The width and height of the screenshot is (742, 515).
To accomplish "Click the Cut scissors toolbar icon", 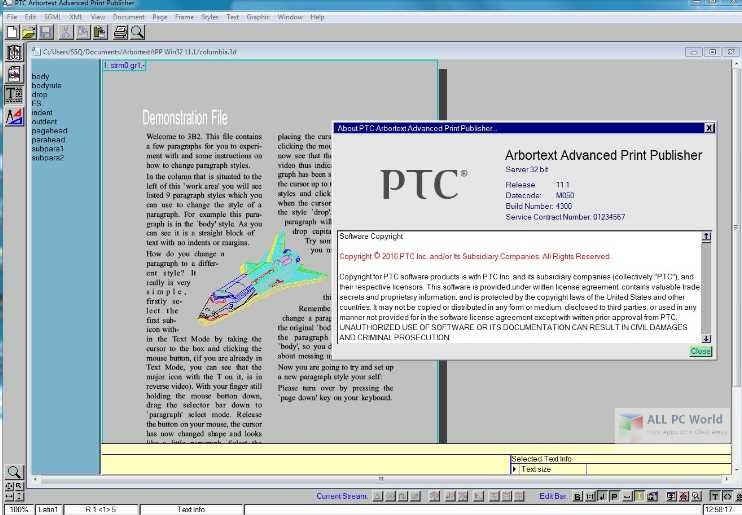I will (66, 32).
